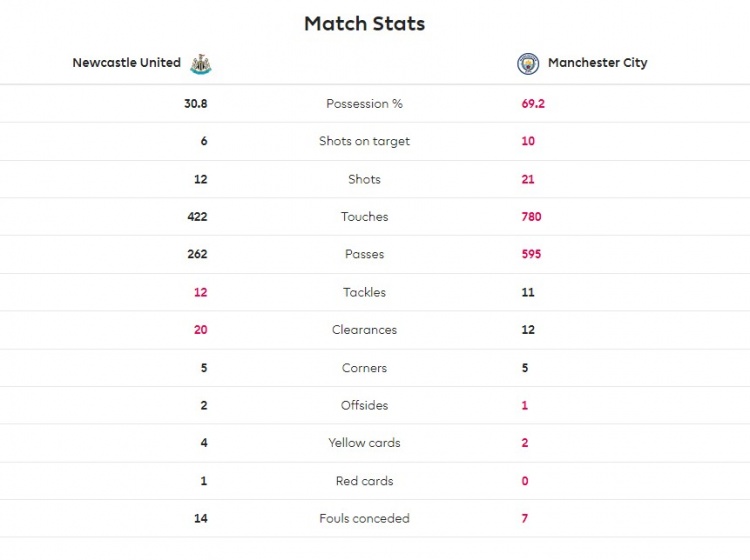Select the Fouls conceded label
The height and width of the screenshot is (560, 750).
tap(364, 518)
